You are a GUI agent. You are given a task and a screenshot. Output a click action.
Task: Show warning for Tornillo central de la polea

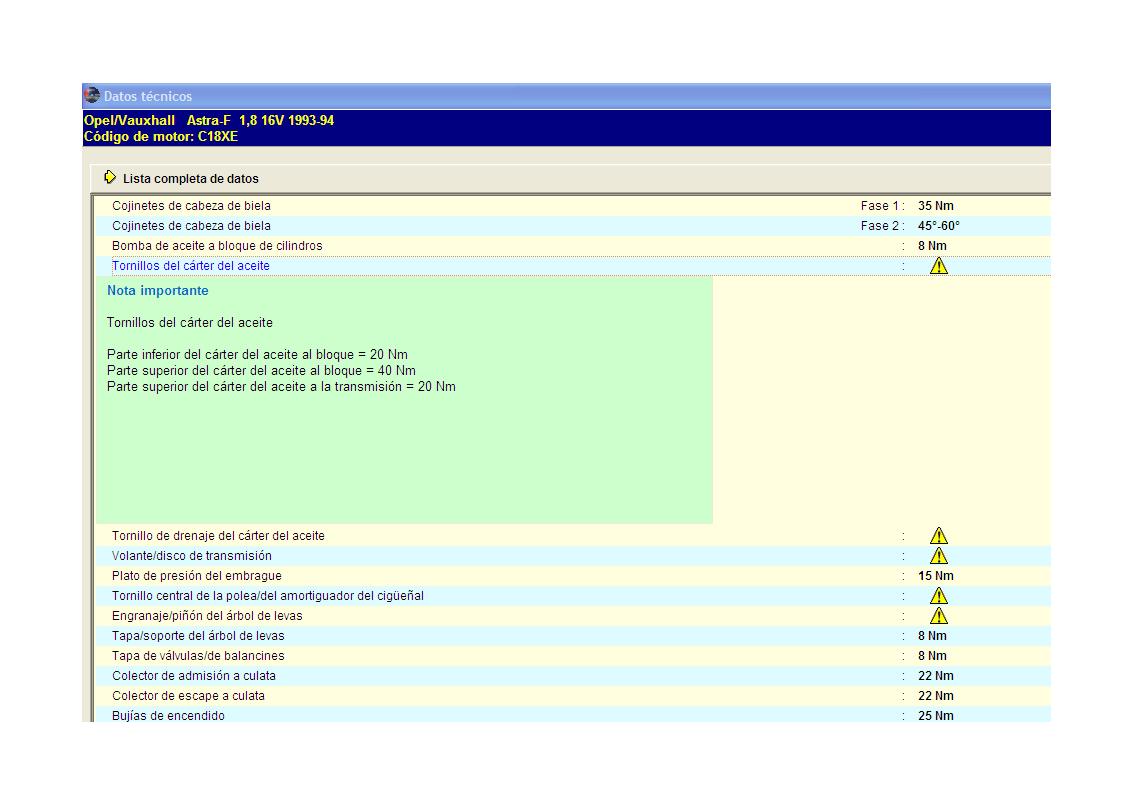coord(938,596)
